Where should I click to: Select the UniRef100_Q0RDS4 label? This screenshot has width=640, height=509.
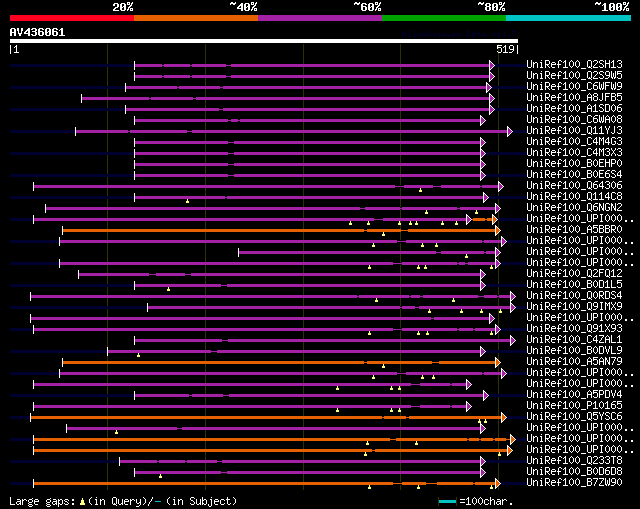574,296
